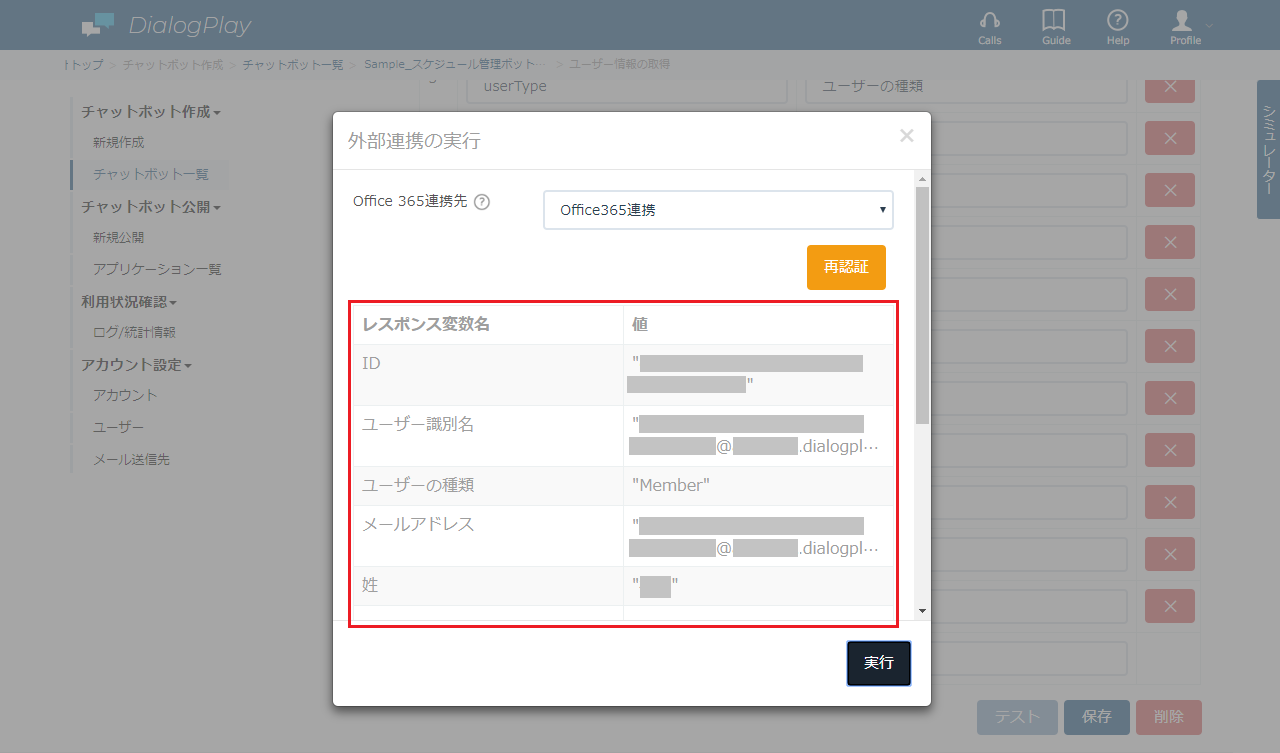Select アプリケーション一覧 in sidebar
Screen dimensions: 1280x753
157,270
